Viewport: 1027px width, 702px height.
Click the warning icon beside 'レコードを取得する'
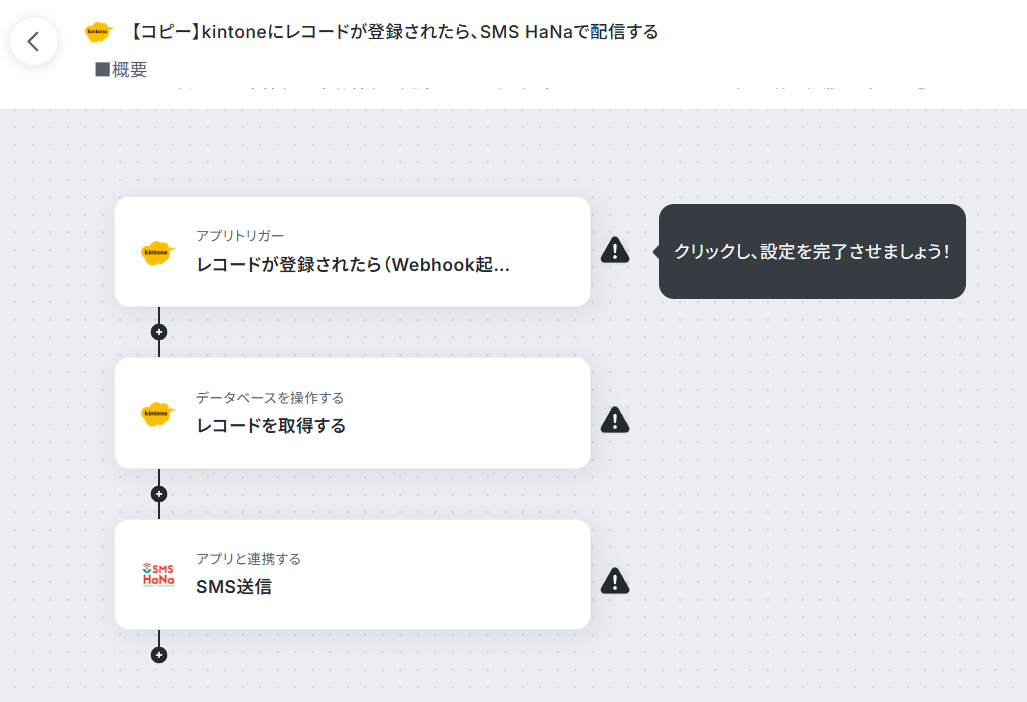click(x=615, y=420)
